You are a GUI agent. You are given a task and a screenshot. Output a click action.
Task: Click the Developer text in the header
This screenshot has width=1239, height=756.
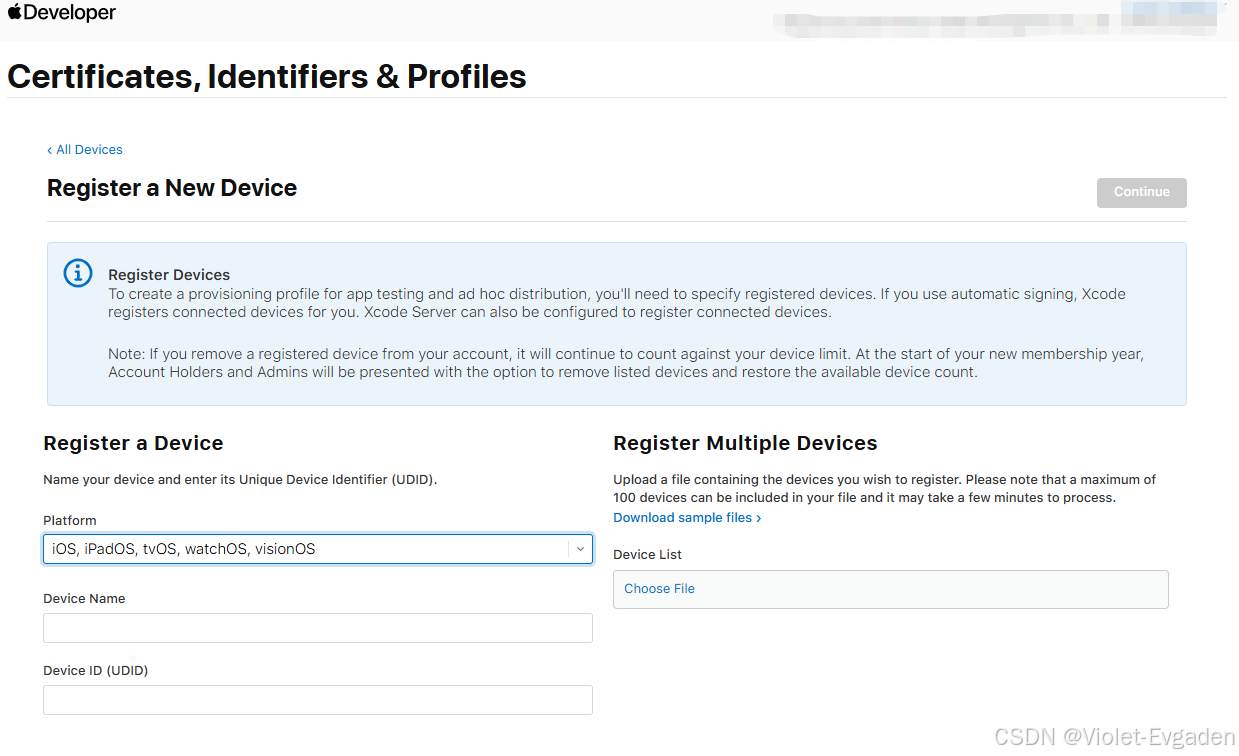click(x=69, y=13)
